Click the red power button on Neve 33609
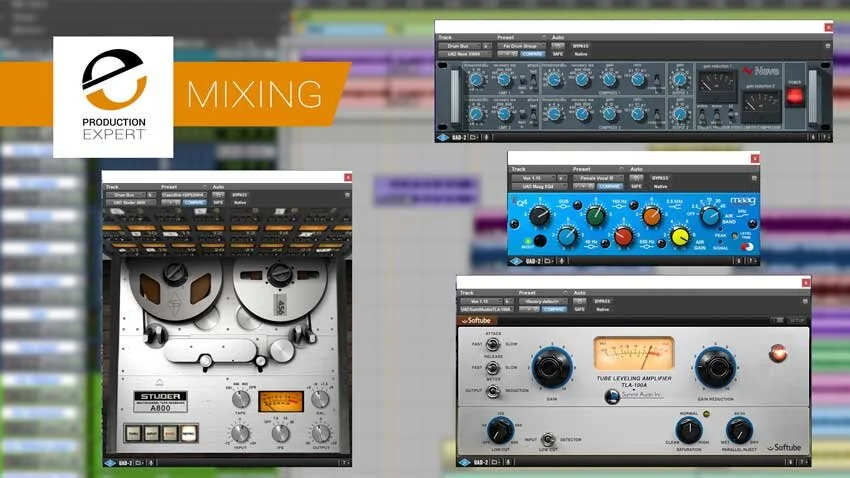850x478 pixels. click(795, 96)
